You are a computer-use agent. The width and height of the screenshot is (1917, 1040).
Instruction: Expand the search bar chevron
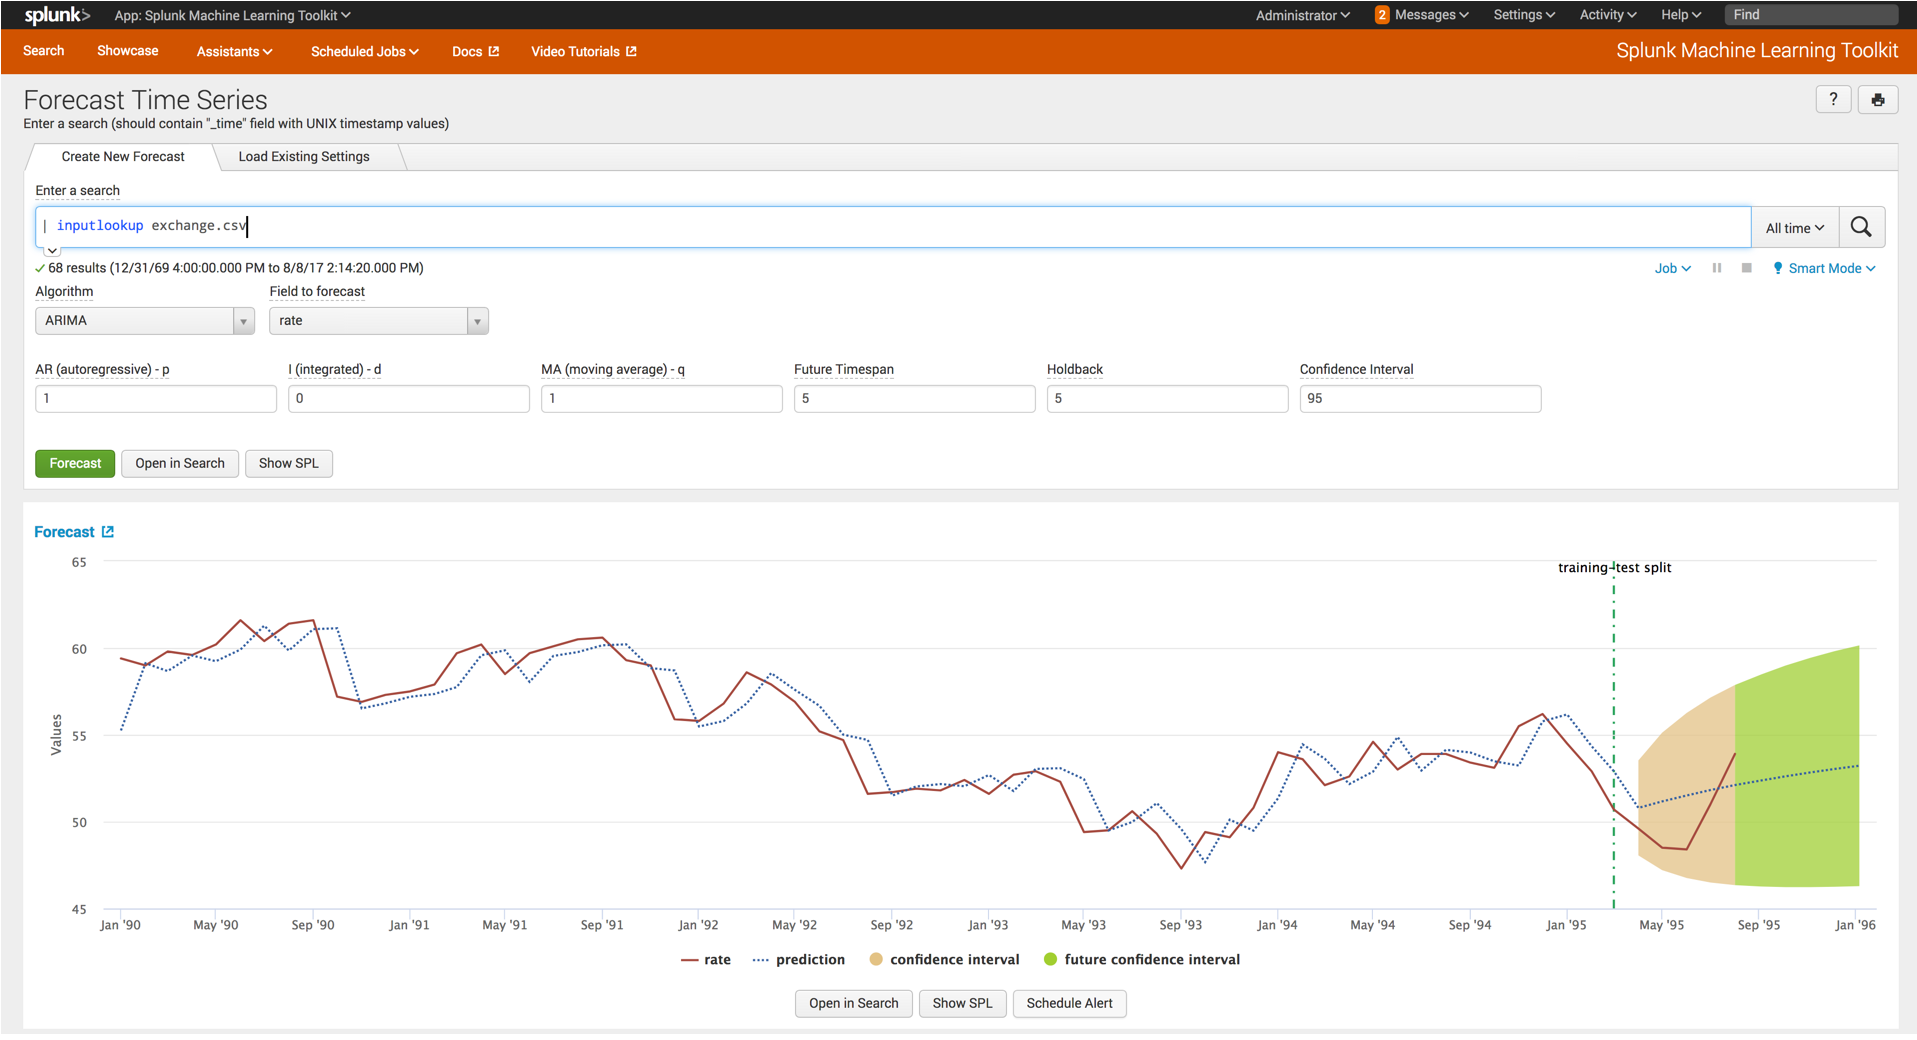(52, 250)
